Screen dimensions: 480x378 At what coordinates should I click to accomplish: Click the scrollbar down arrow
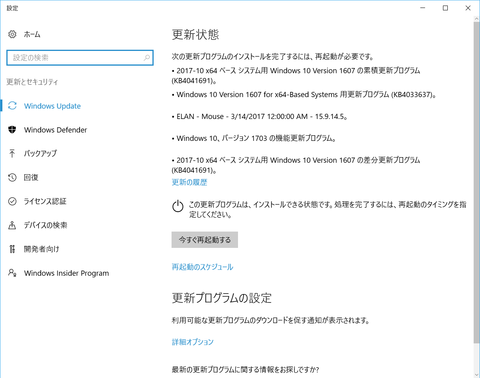point(476,375)
